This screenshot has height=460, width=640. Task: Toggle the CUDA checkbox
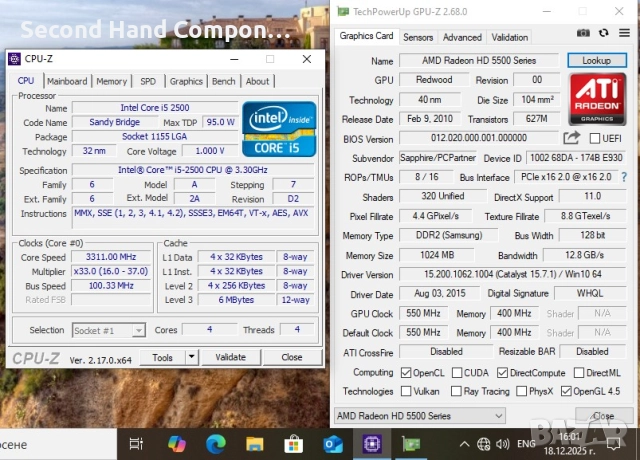pos(457,373)
